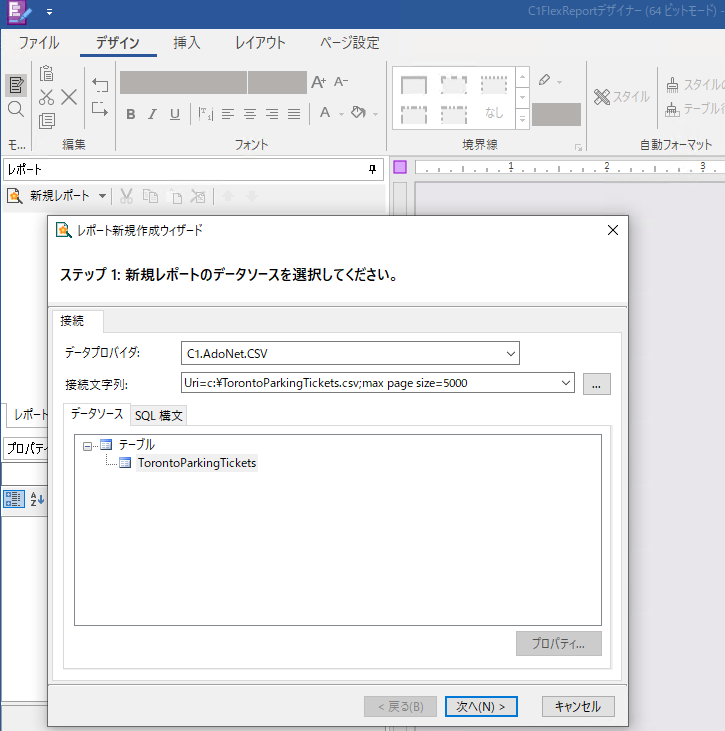Align text left
The image size is (725, 731).
(x=228, y=114)
